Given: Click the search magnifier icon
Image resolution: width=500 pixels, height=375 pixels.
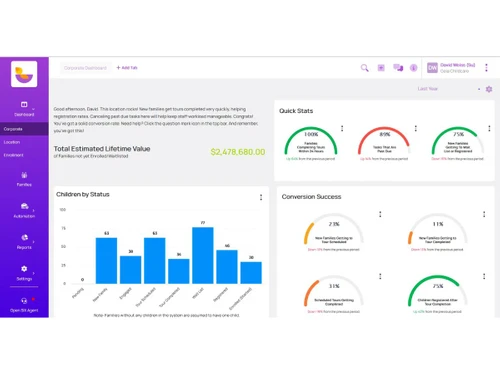Looking at the screenshot, I should tap(364, 68).
